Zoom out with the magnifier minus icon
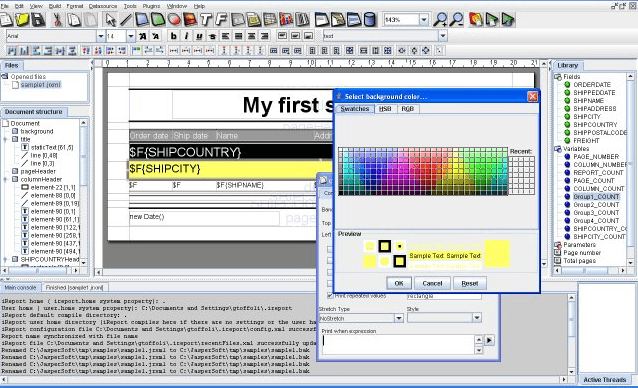This screenshot has width=638, height=388. coord(457,20)
